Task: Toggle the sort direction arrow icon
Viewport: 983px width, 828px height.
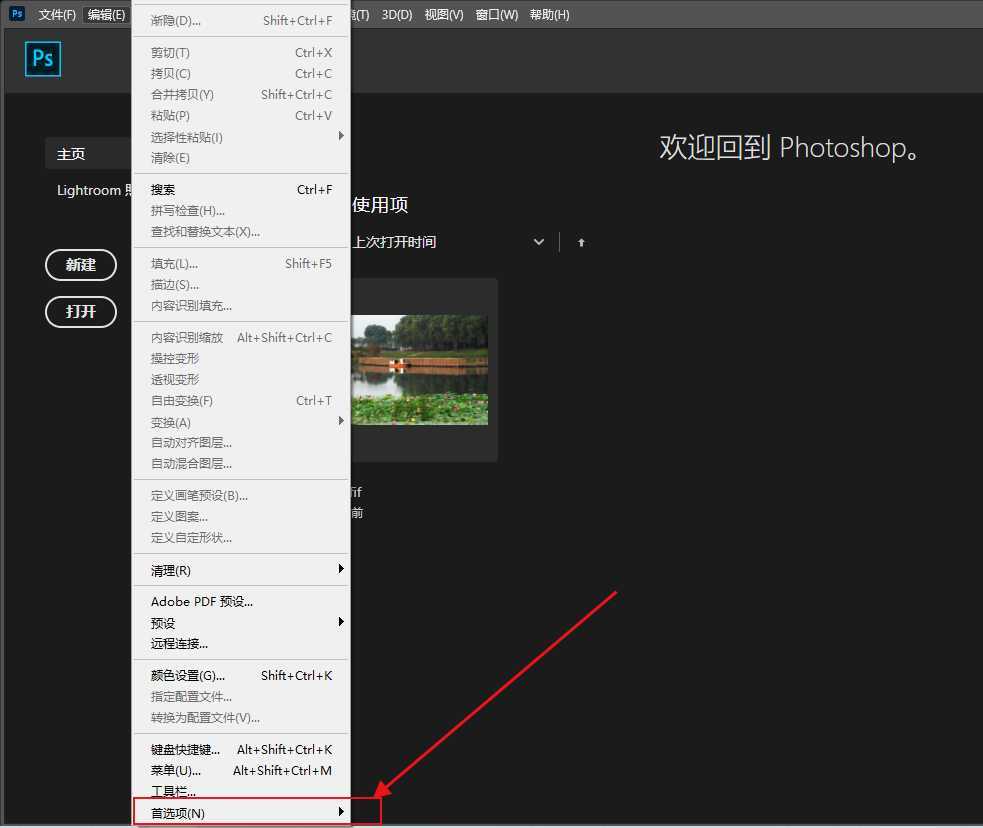Action: click(x=580, y=241)
